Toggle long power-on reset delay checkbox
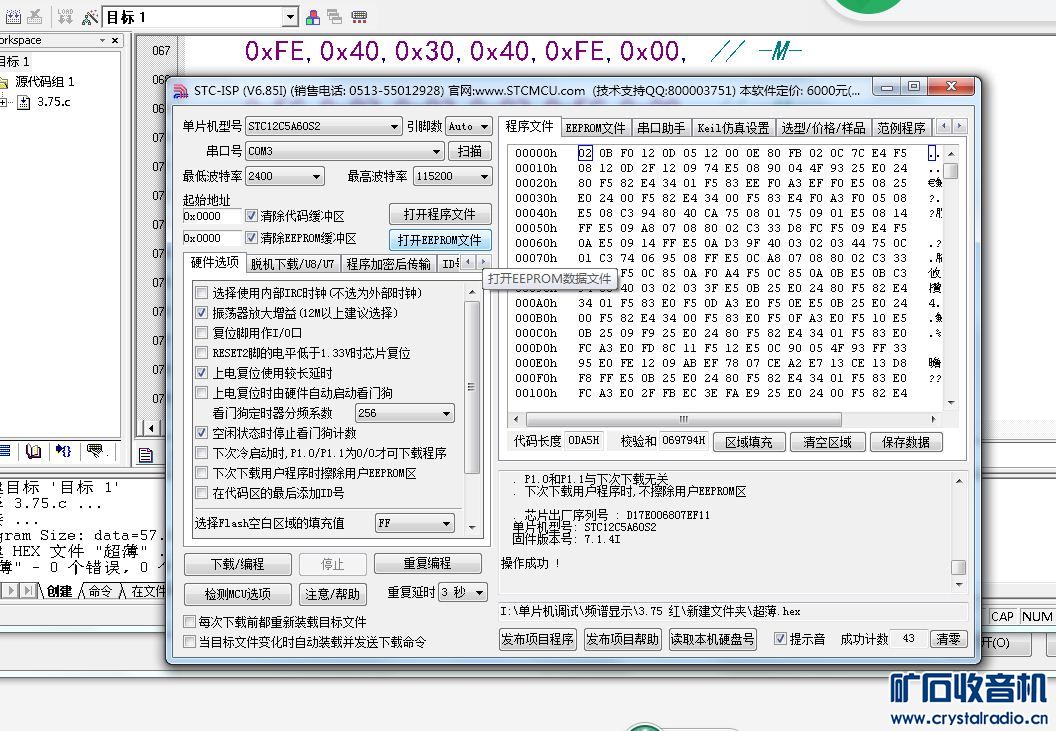This screenshot has width=1056, height=731. [201, 373]
